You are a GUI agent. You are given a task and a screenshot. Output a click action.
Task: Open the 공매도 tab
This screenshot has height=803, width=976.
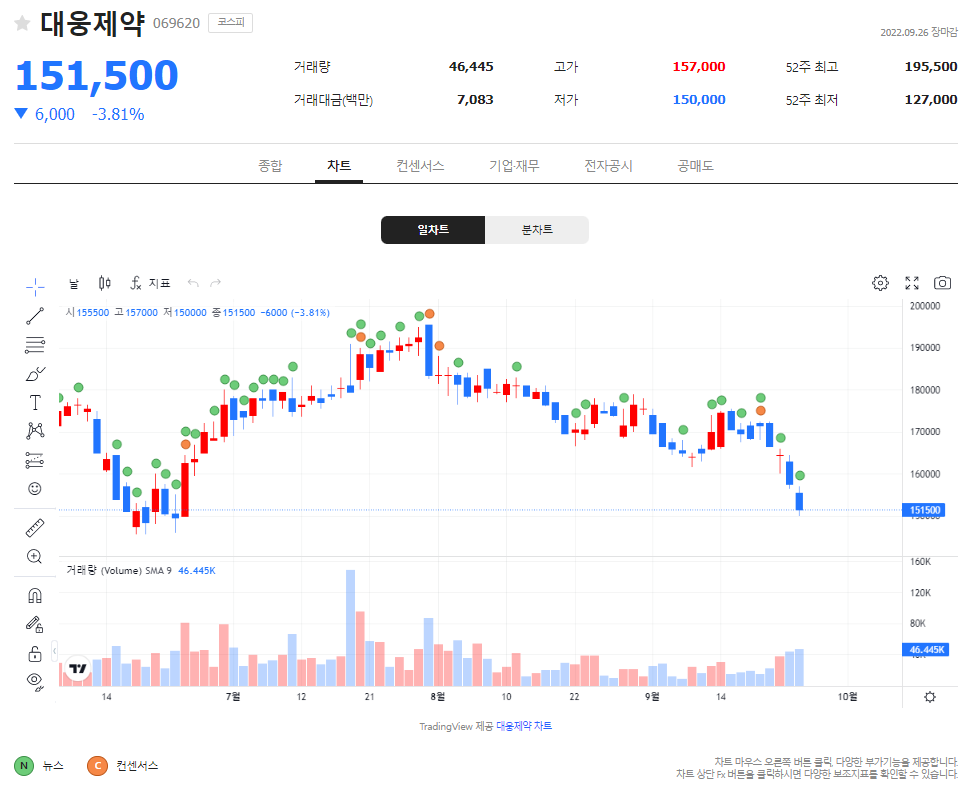click(695, 166)
